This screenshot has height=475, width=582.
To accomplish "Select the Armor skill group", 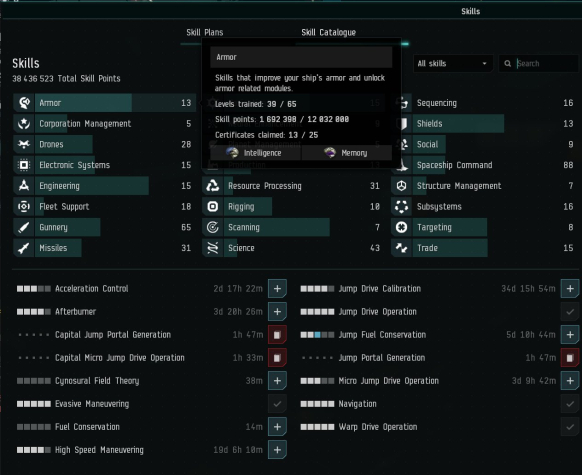I will (x=105, y=103).
